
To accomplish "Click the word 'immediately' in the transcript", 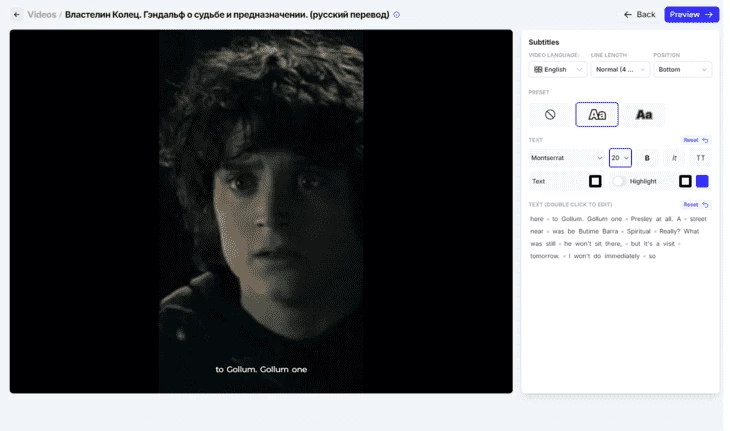I will click(622, 256).
